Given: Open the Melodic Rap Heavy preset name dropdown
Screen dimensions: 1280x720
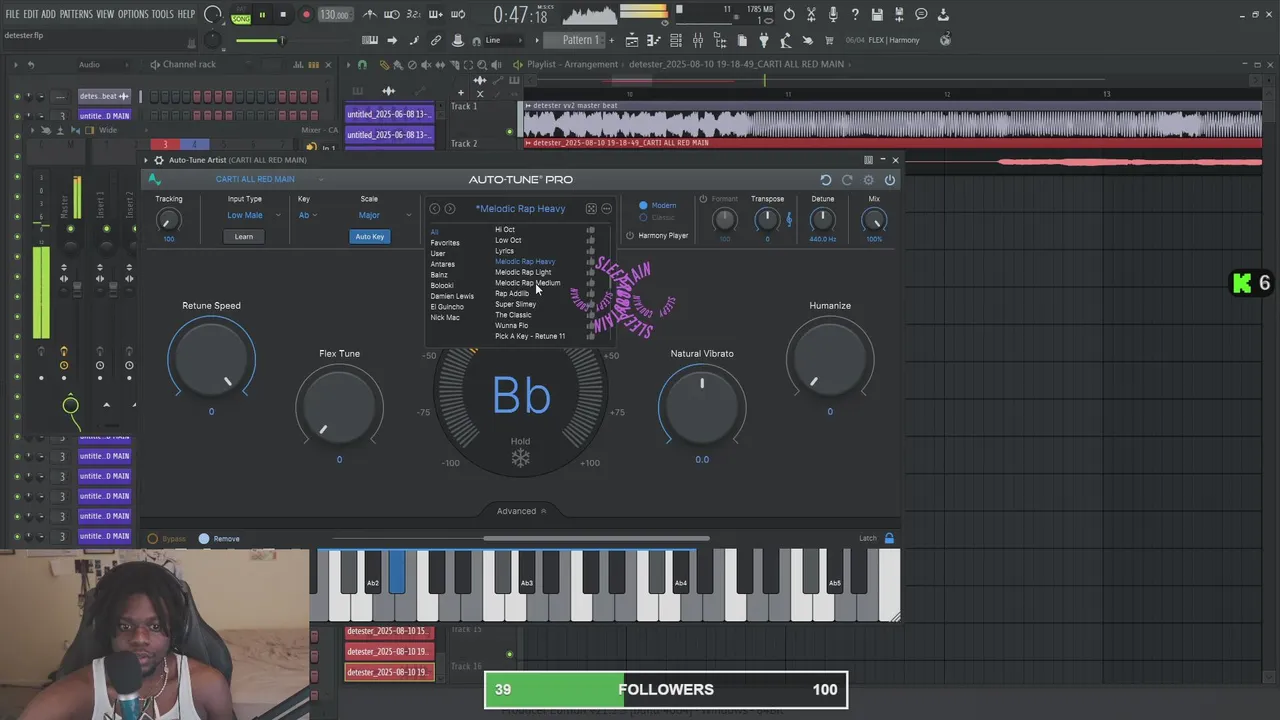Looking at the screenshot, I should [x=521, y=209].
